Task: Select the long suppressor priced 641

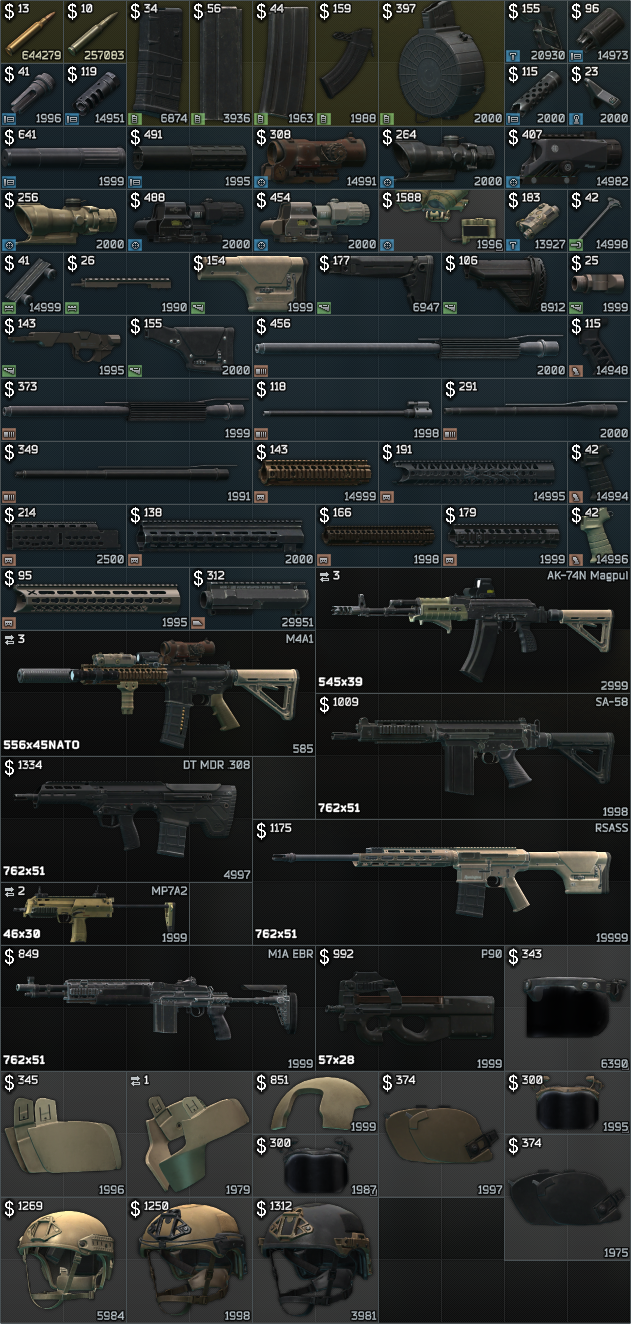Action: point(62,156)
